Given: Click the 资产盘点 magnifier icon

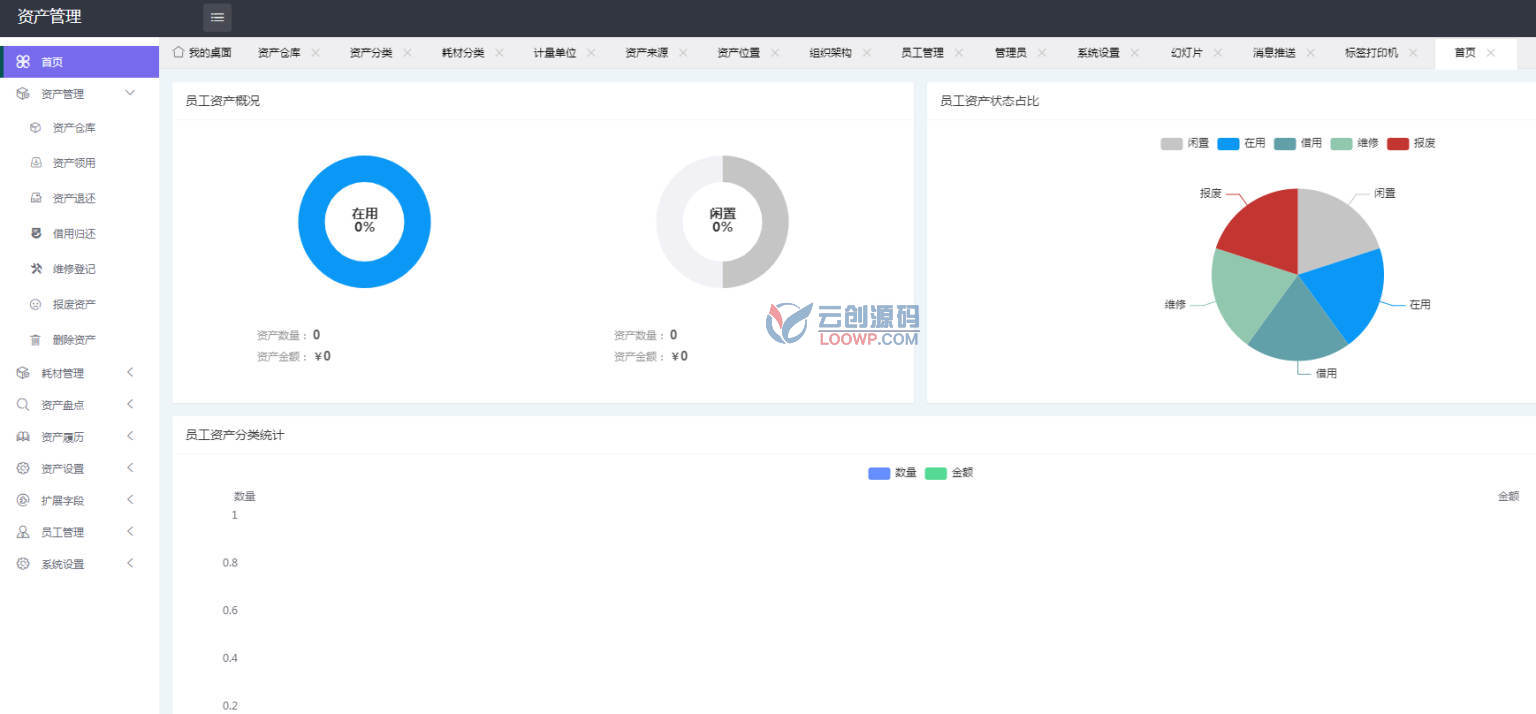Looking at the screenshot, I should click(x=23, y=405).
